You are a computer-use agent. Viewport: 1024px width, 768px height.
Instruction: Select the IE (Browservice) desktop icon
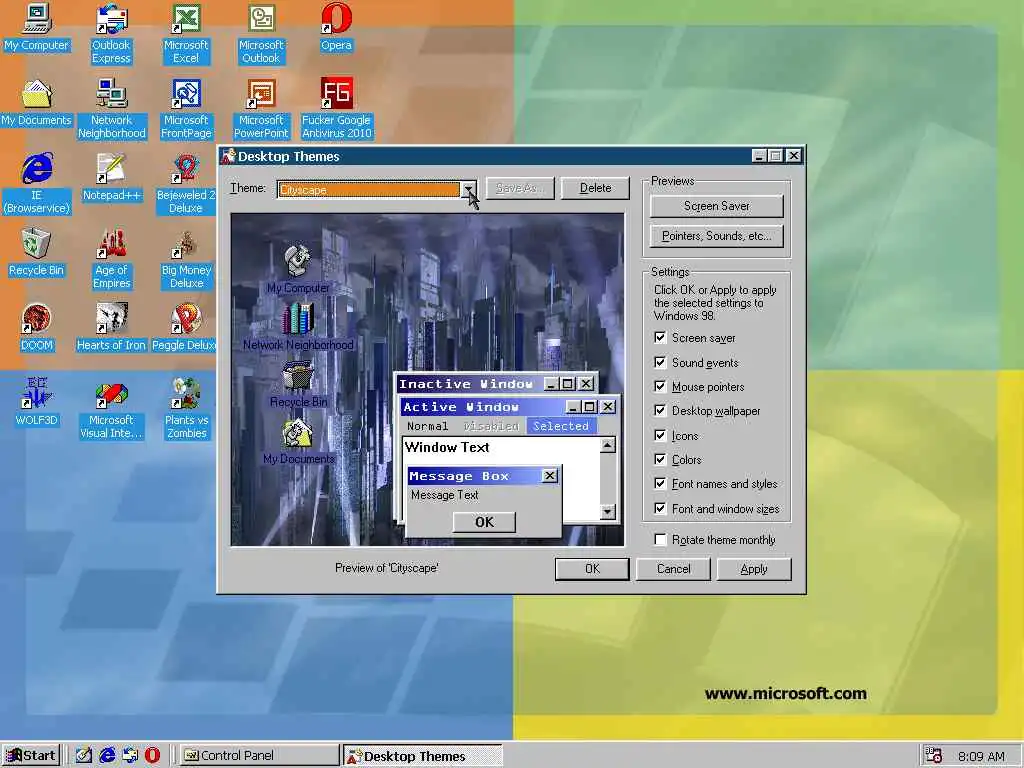[37, 184]
